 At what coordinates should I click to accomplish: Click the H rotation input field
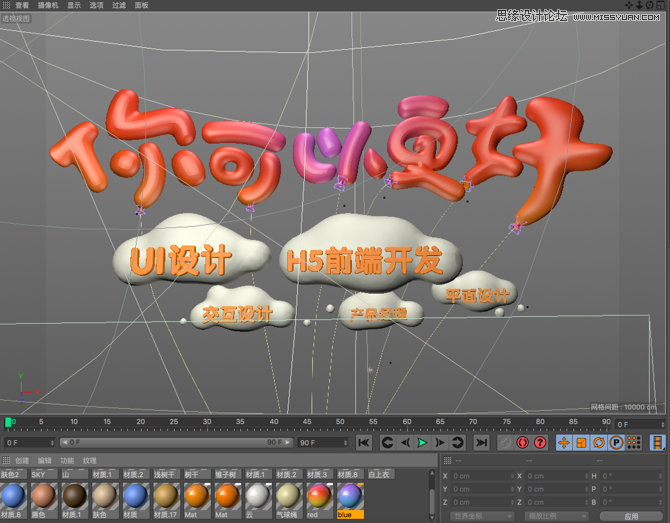[632, 476]
